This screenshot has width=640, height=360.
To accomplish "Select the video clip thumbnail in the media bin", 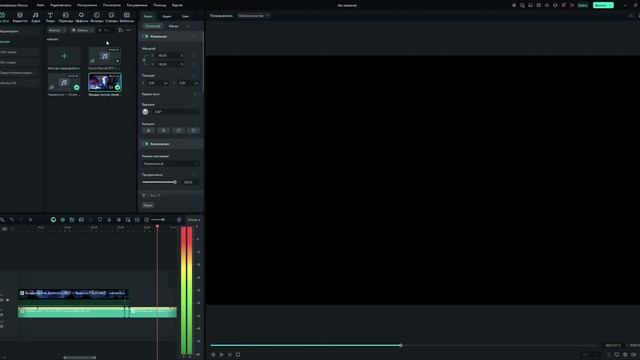I will (x=105, y=82).
